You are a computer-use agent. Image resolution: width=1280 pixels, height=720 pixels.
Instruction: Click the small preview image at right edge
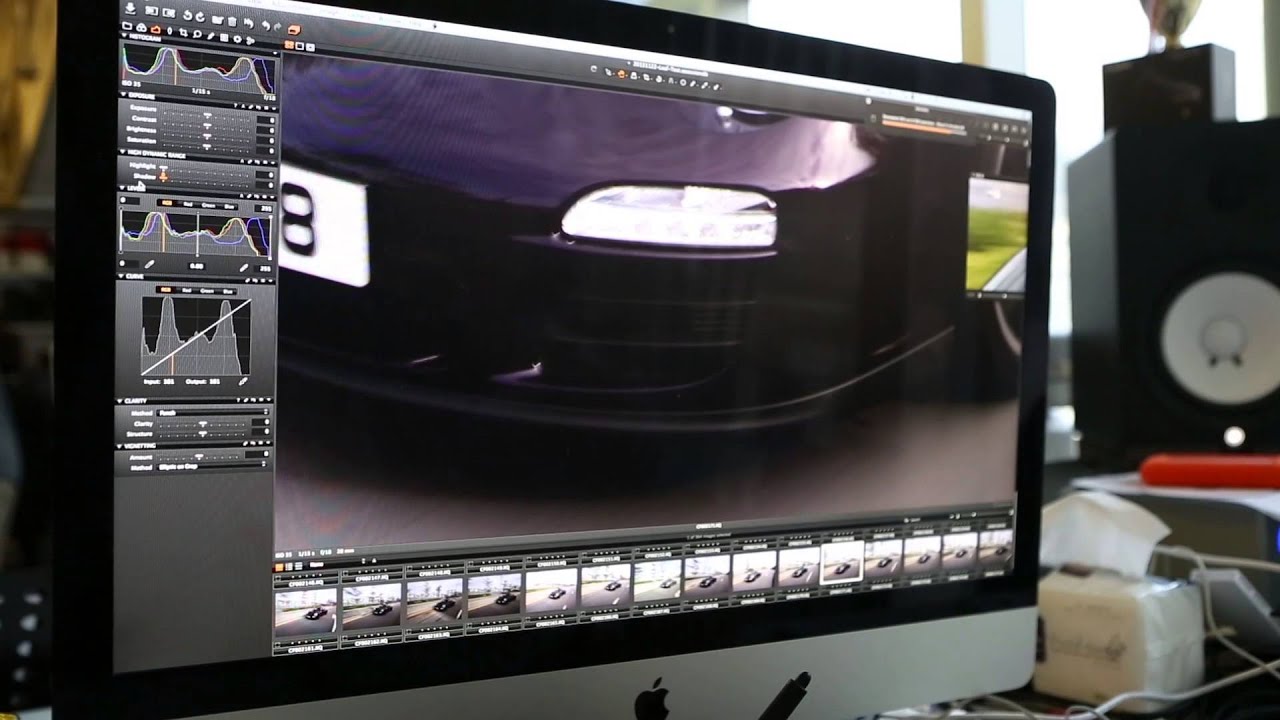click(x=997, y=237)
